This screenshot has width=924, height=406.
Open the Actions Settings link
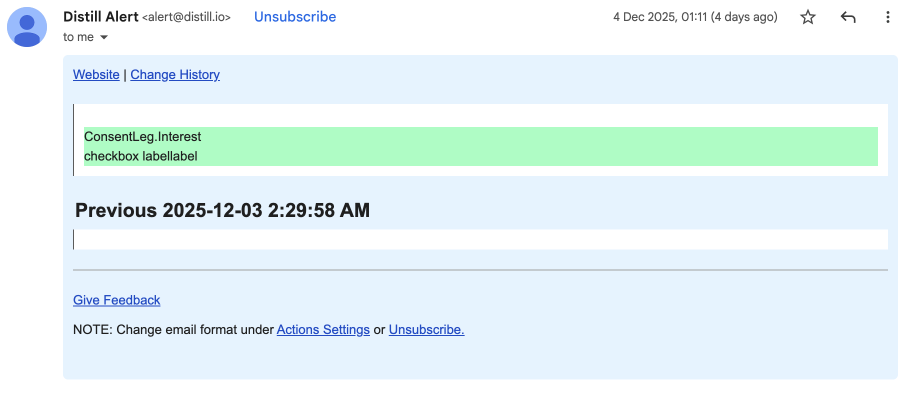point(323,330)
